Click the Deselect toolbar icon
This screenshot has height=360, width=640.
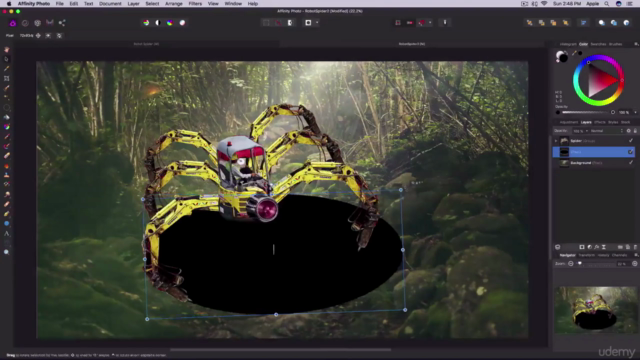coord(278,23)
